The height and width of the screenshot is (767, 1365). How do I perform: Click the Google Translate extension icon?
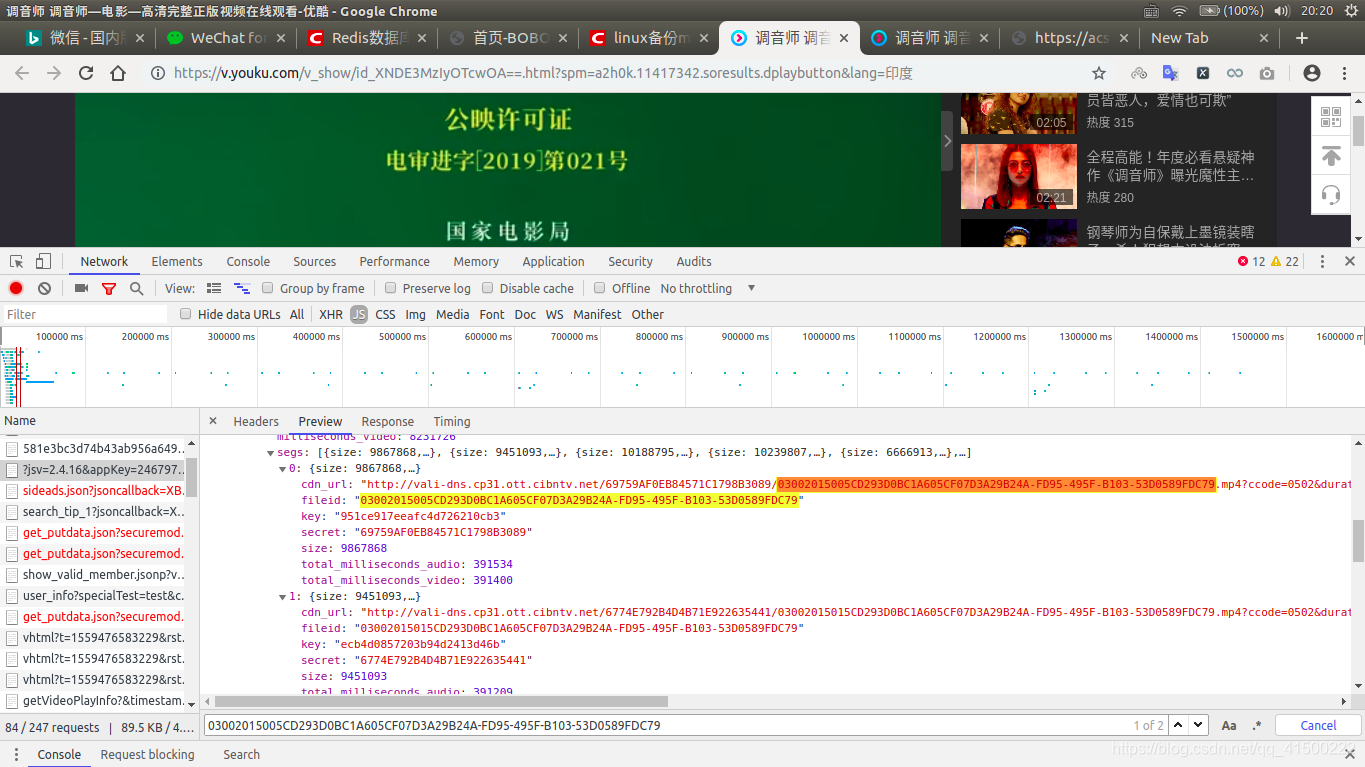click(1170, 73)
